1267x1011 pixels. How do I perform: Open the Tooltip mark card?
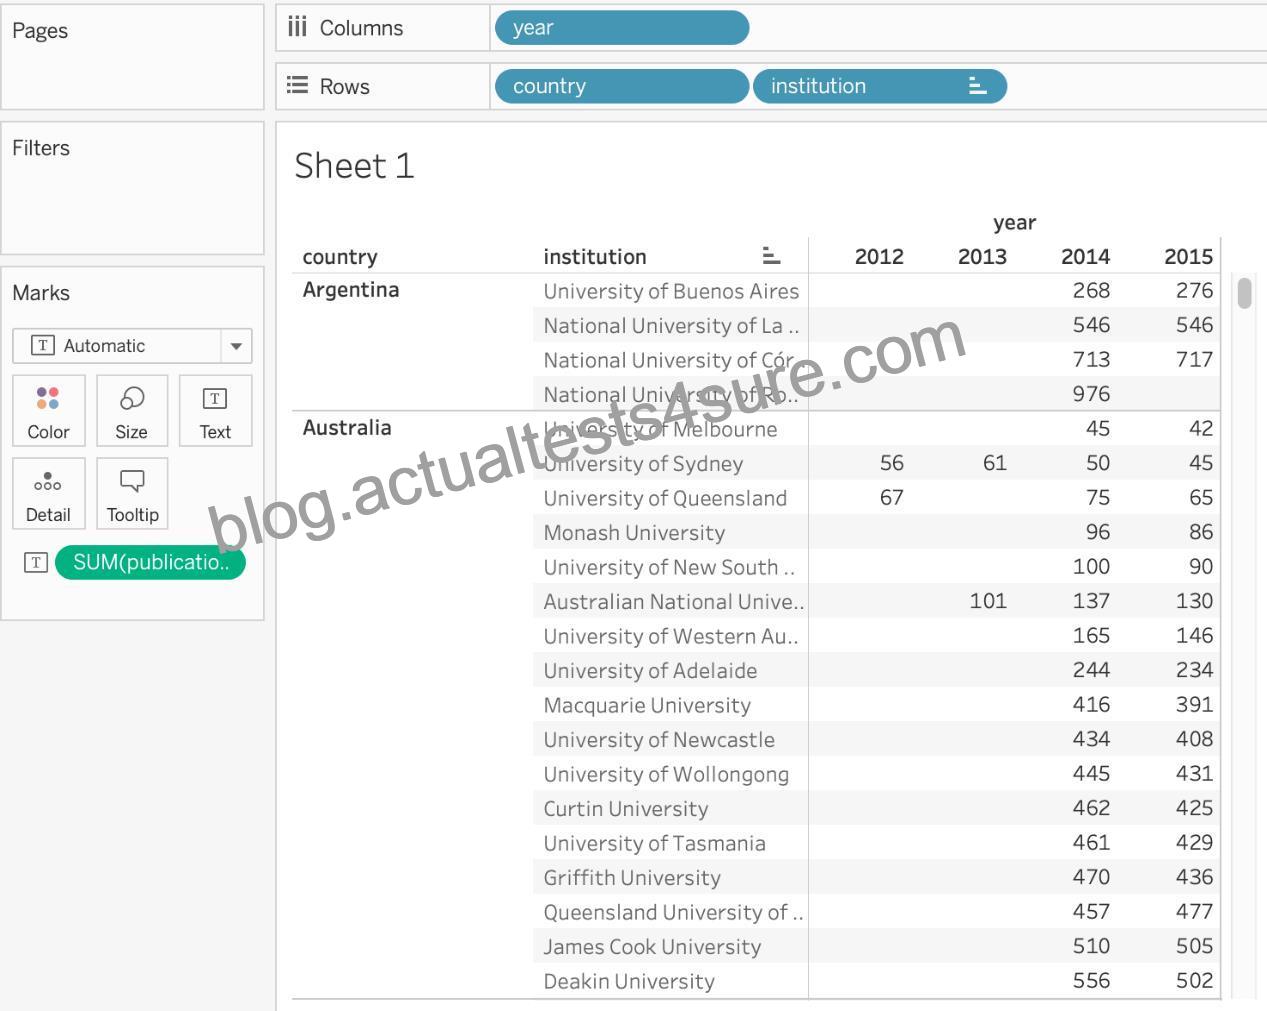pos(132,493)
